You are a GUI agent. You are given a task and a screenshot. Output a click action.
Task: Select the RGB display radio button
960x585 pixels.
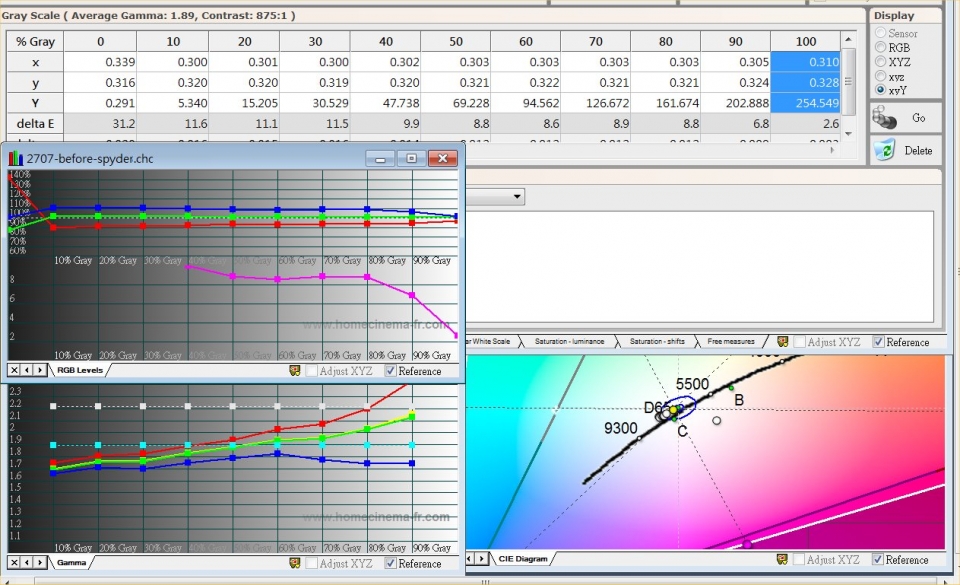(x=880, y=47)
